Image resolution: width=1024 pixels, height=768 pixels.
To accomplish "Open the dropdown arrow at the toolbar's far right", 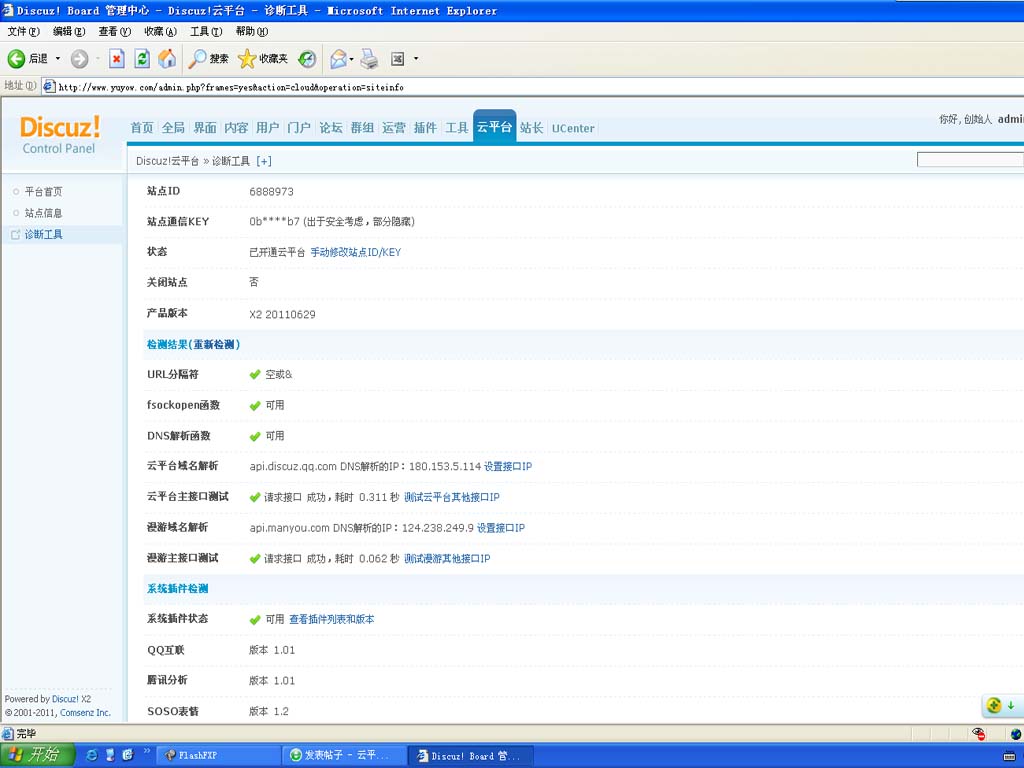I will tap(415, 59).
